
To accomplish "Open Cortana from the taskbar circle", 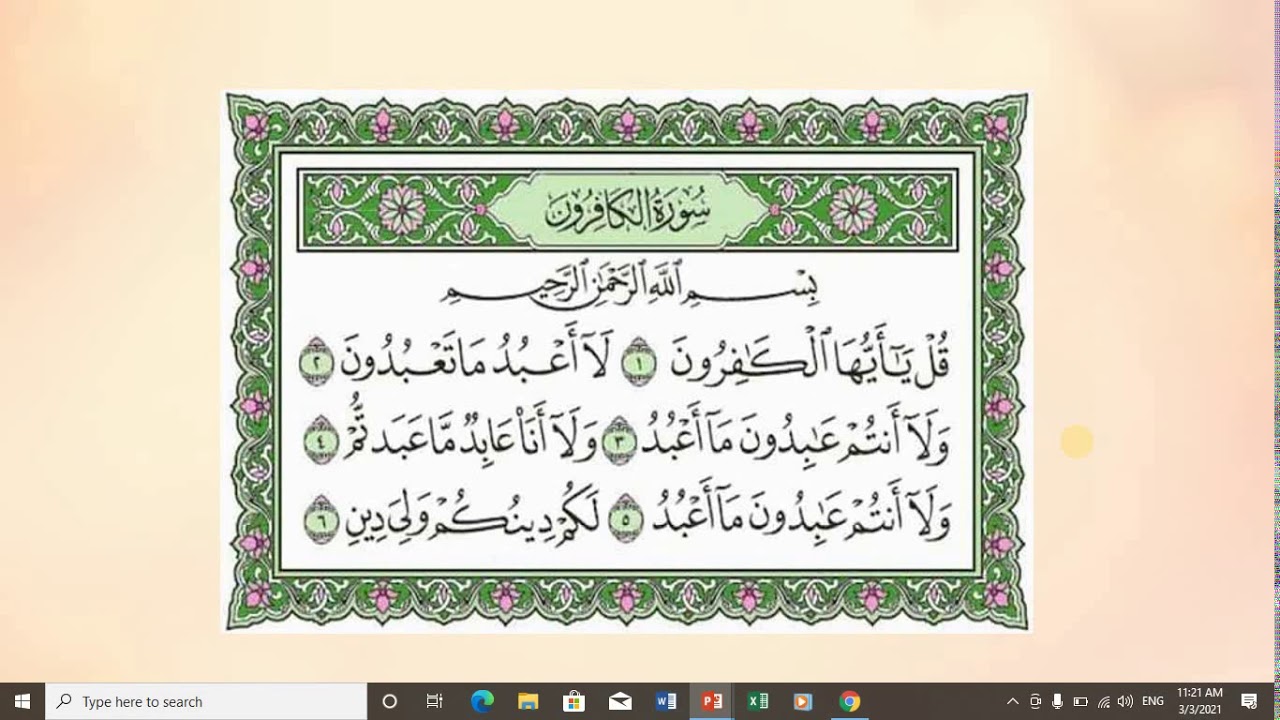I will pyautogui.click(x=390, y=701).
